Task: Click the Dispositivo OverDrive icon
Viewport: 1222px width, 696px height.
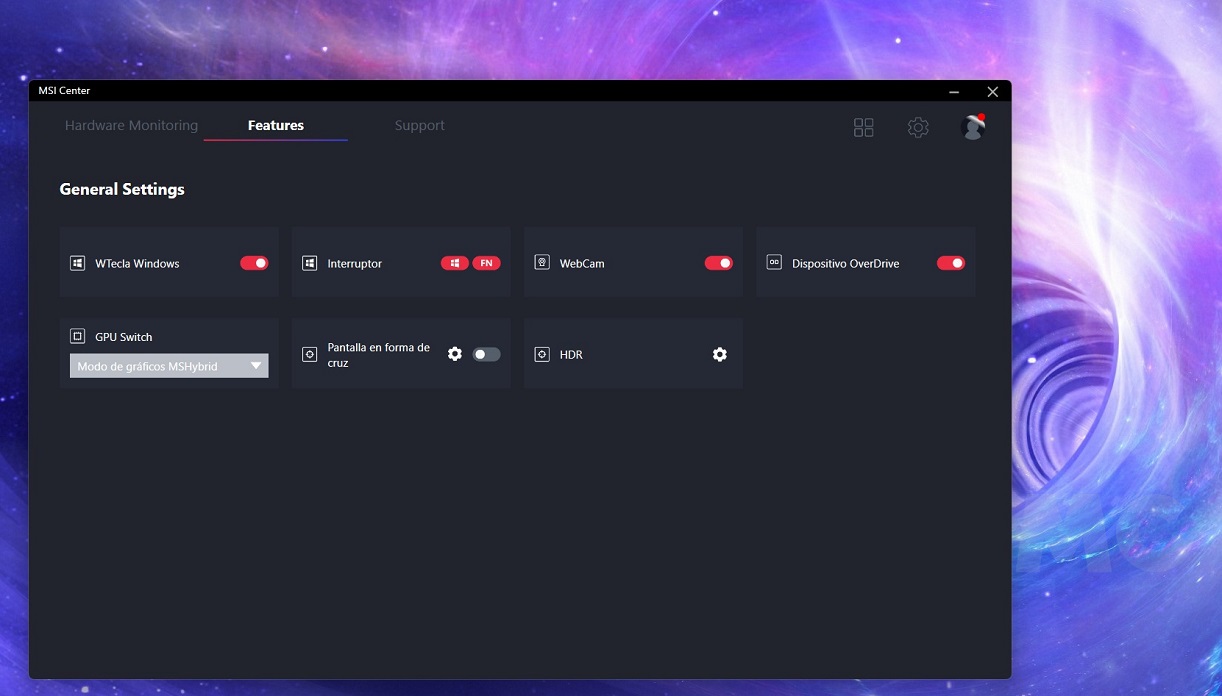Action: point(774,263)
